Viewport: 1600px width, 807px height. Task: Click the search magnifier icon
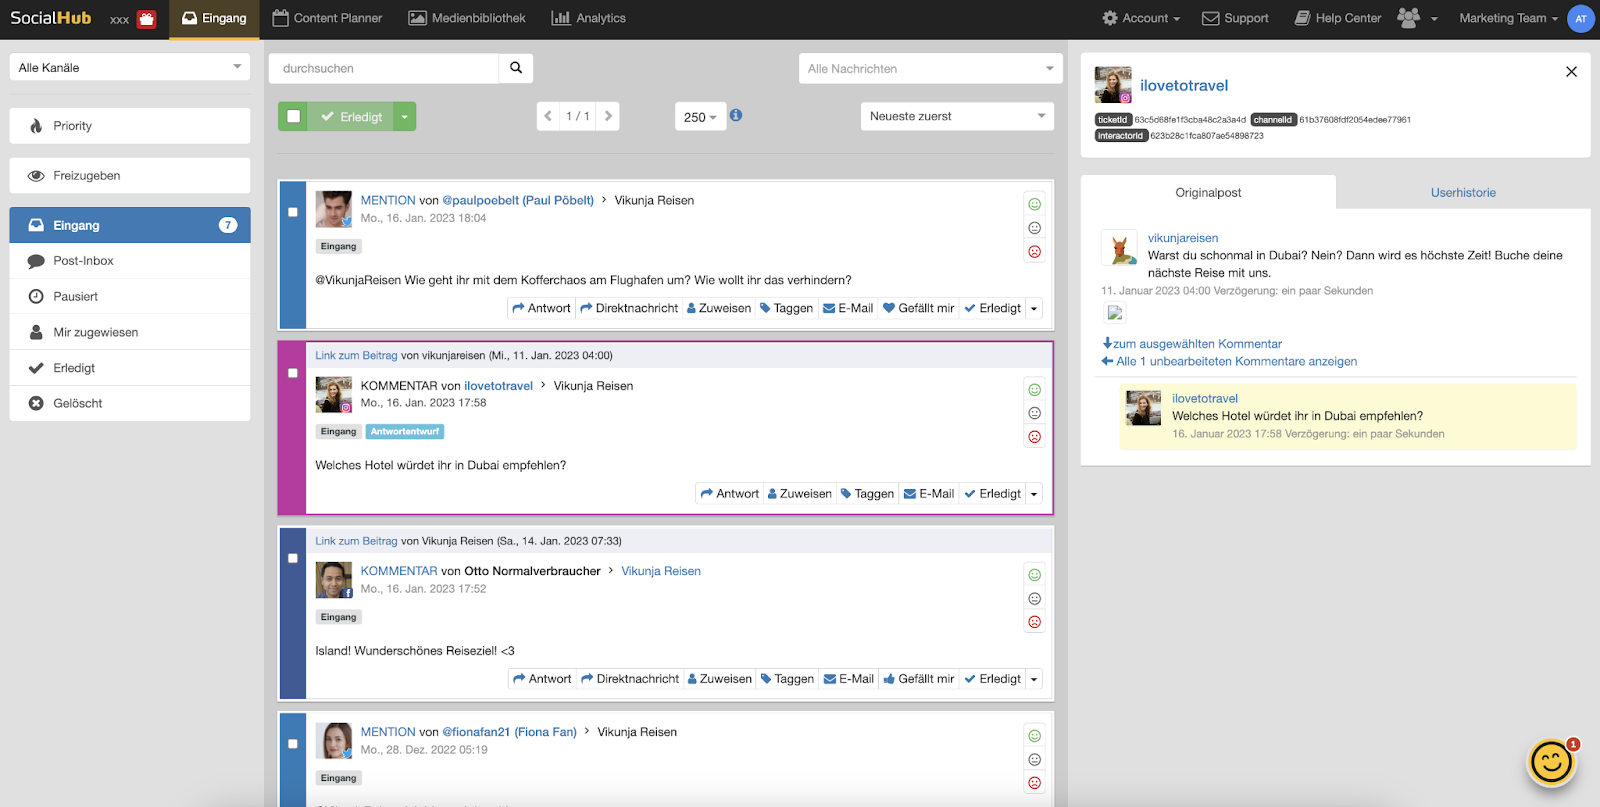516,68
